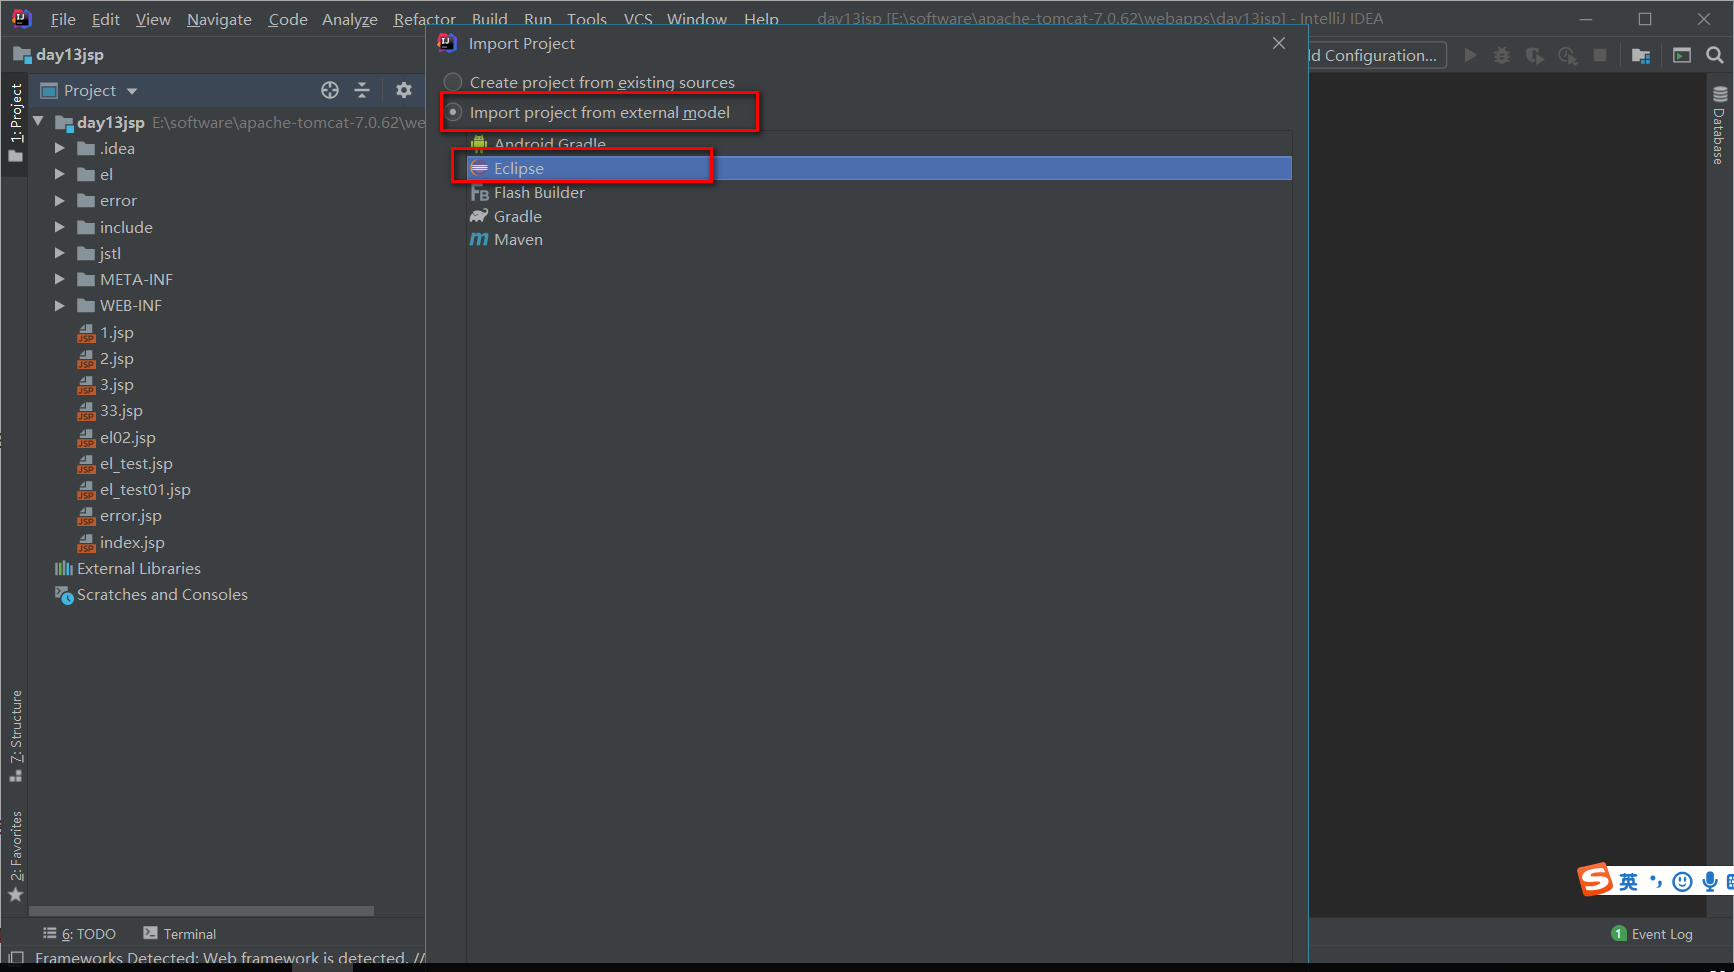
Task: Open the 2: Favorites tool window tab
Action: pyautogui.click(x=15, y=856)
